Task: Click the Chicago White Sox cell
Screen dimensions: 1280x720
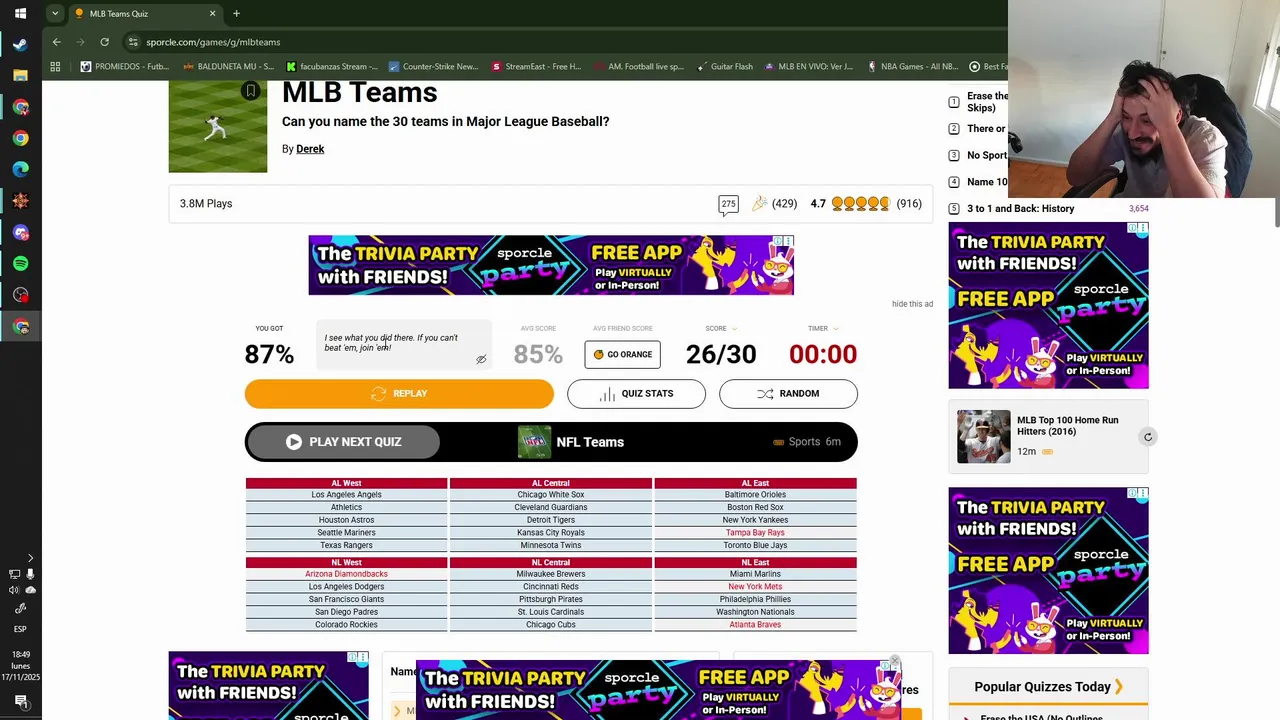Action: coord(551,495)
